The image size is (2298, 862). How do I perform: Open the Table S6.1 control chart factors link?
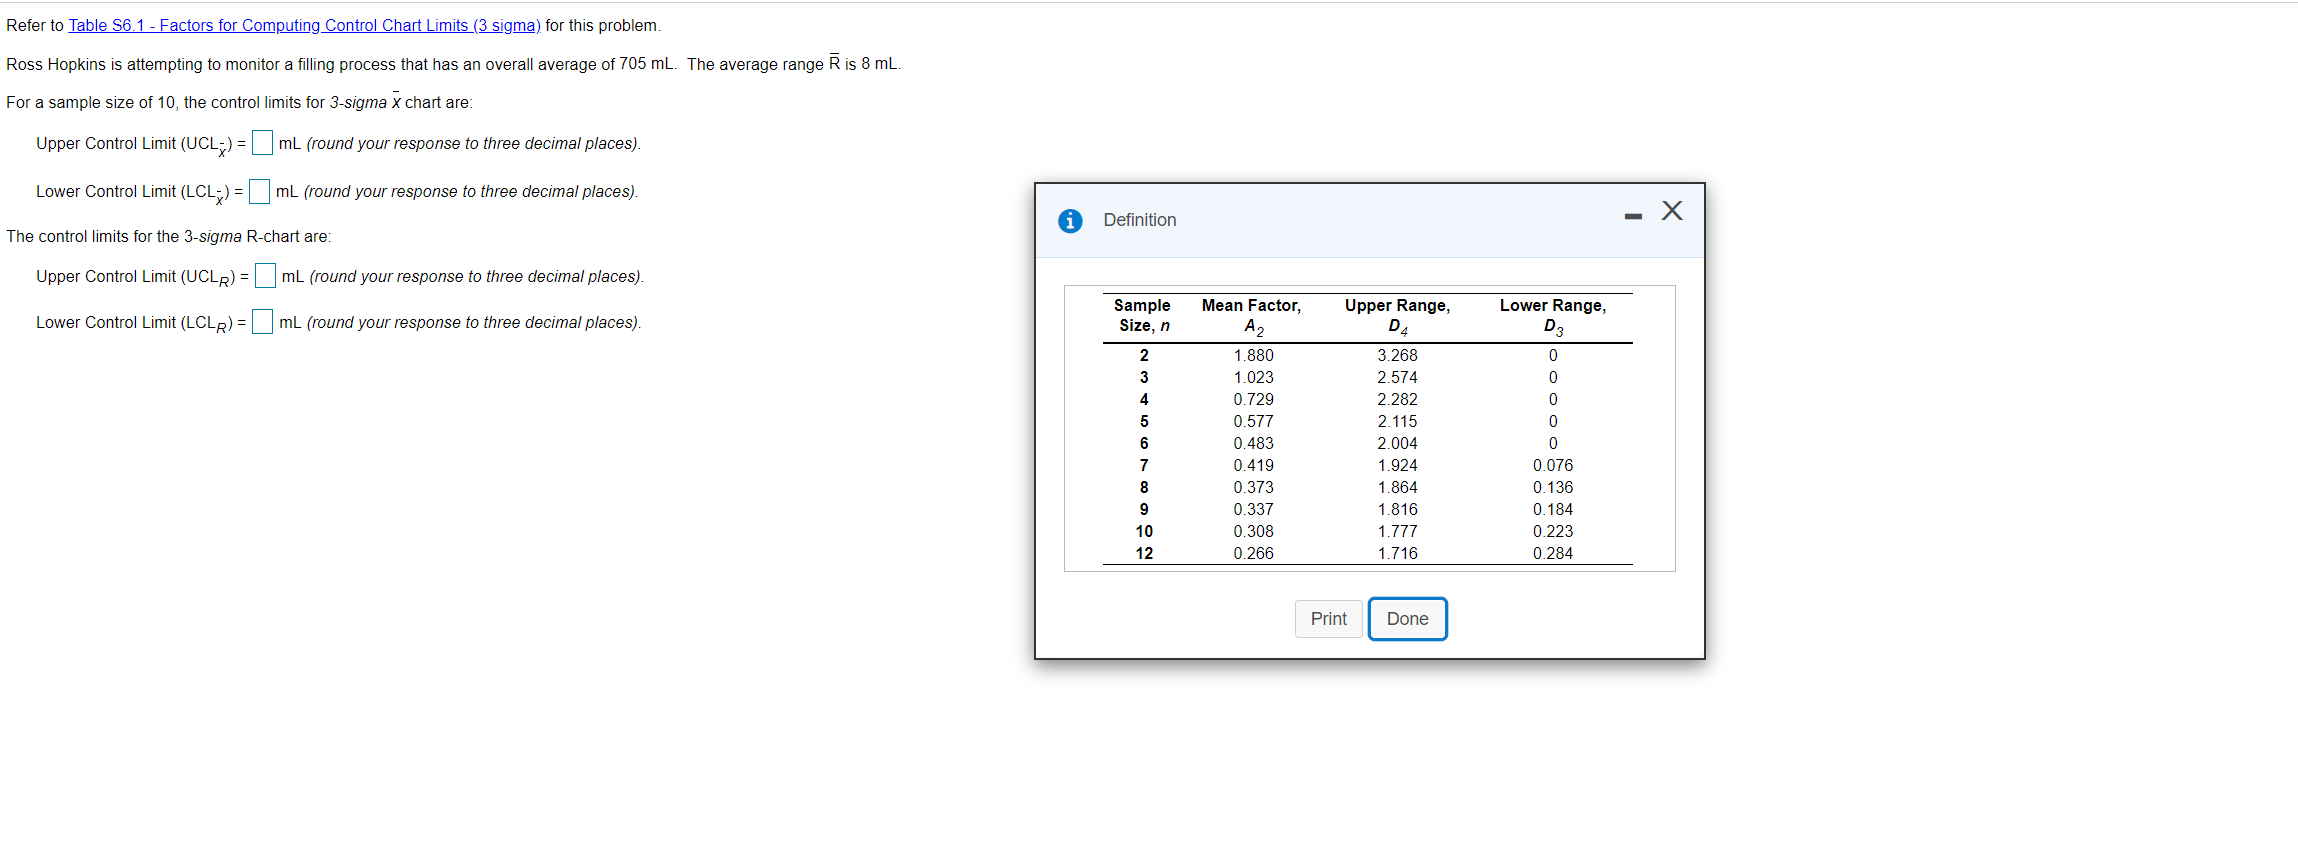[x=304, y=25]
